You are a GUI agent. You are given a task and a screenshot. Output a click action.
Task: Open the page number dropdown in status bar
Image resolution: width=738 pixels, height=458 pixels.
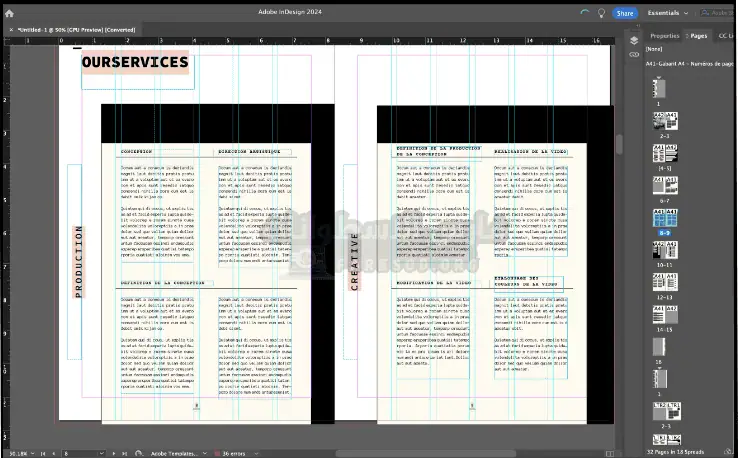point(100,453)
